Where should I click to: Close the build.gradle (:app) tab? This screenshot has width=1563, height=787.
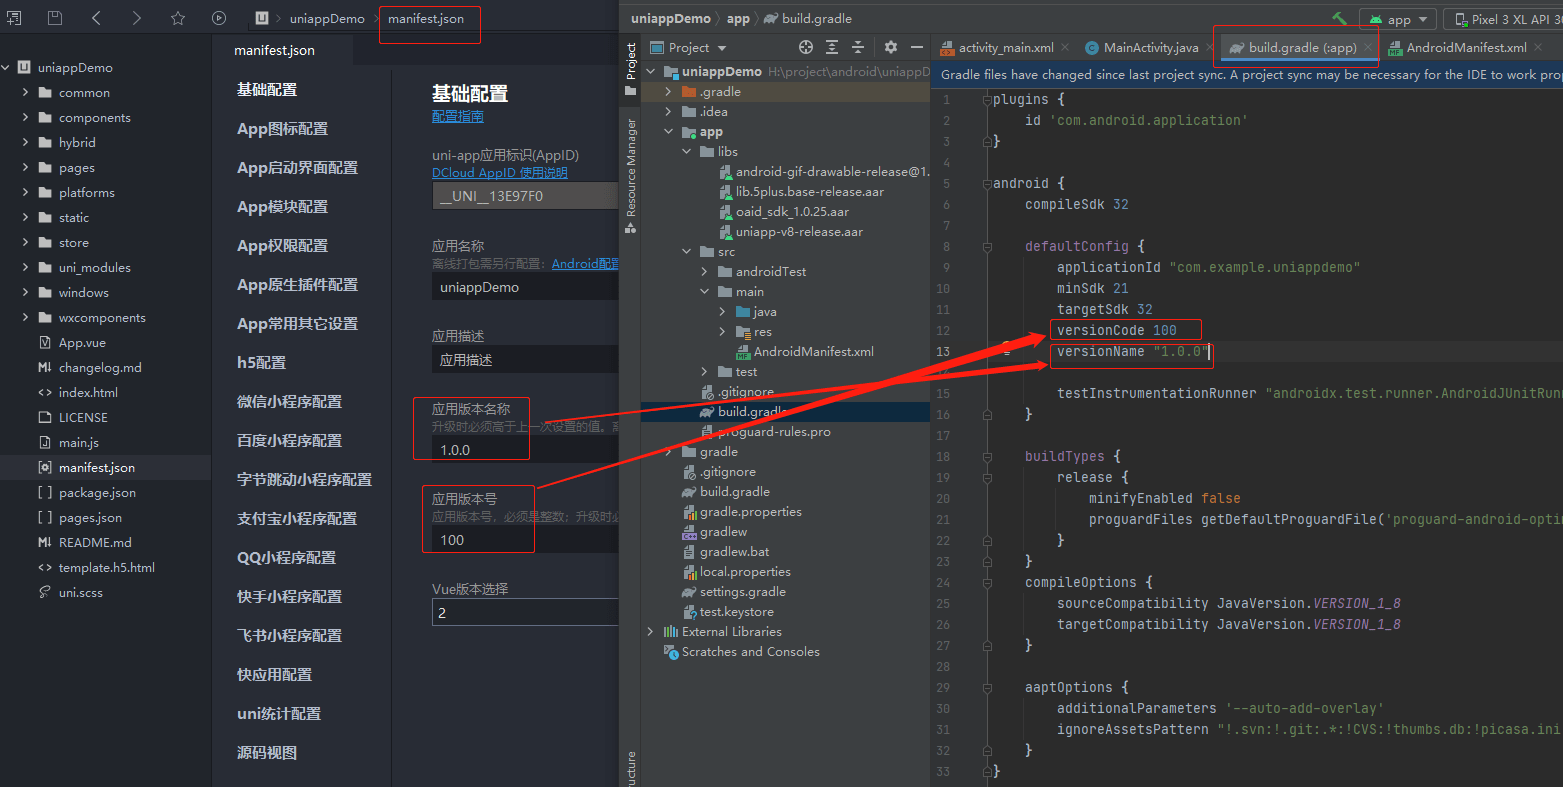click(1368, 47)
